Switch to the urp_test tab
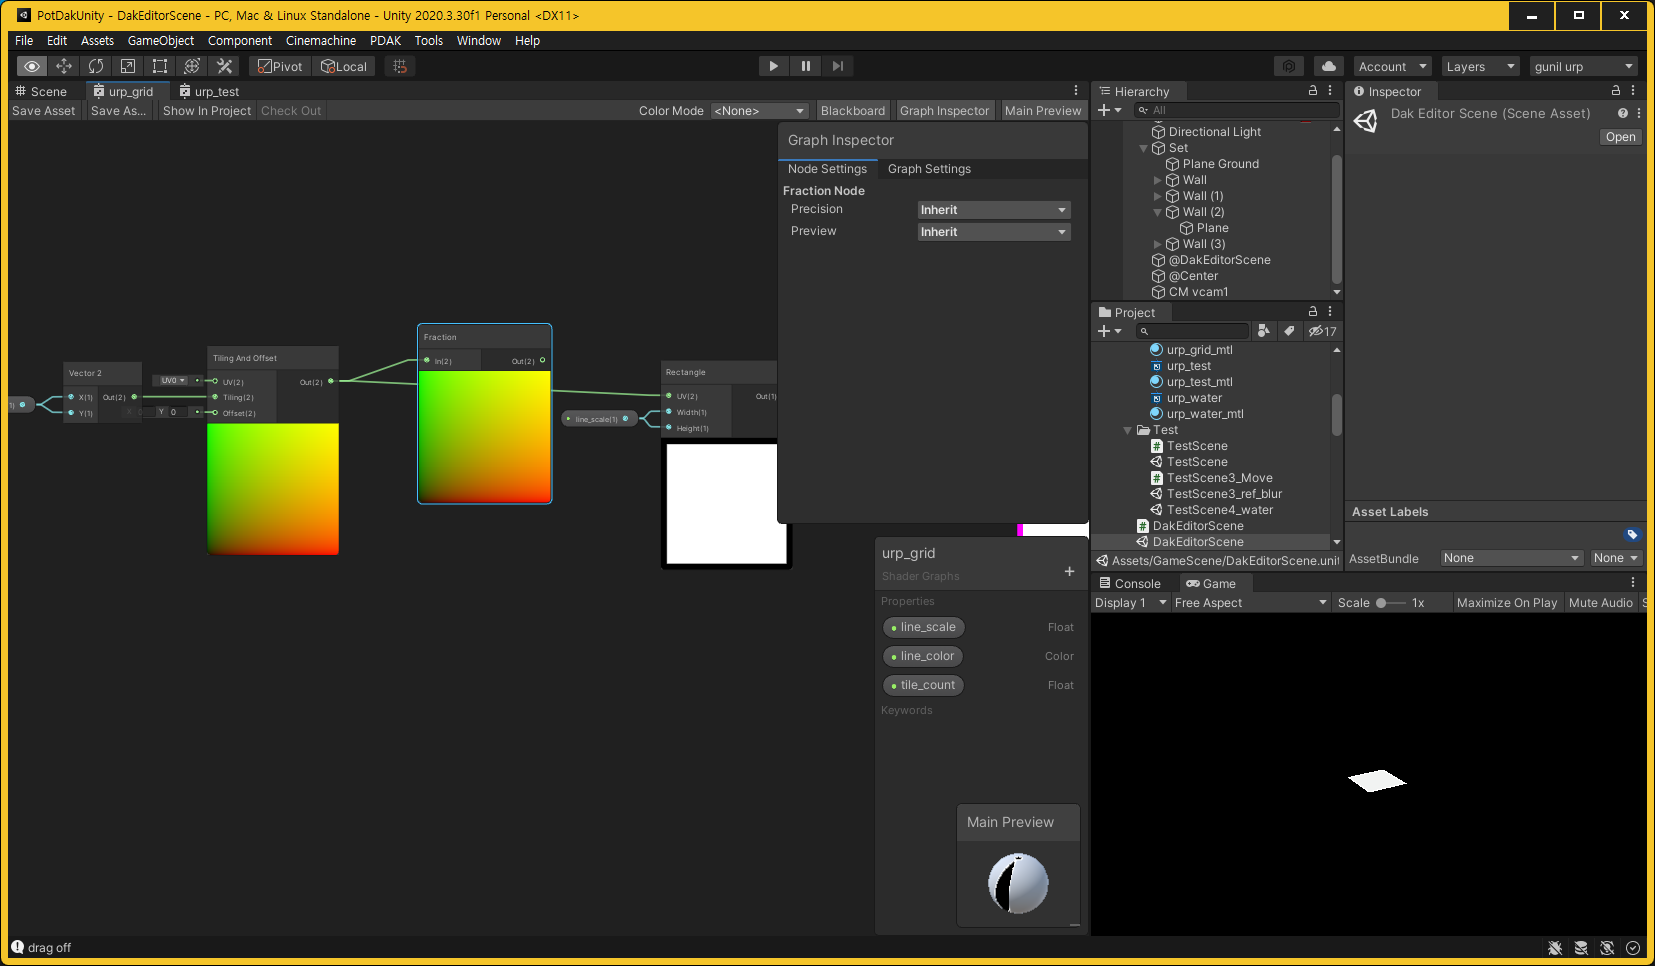Viewport: 1655px width, 966px height. pyautogui.click(x=210, y=91)
